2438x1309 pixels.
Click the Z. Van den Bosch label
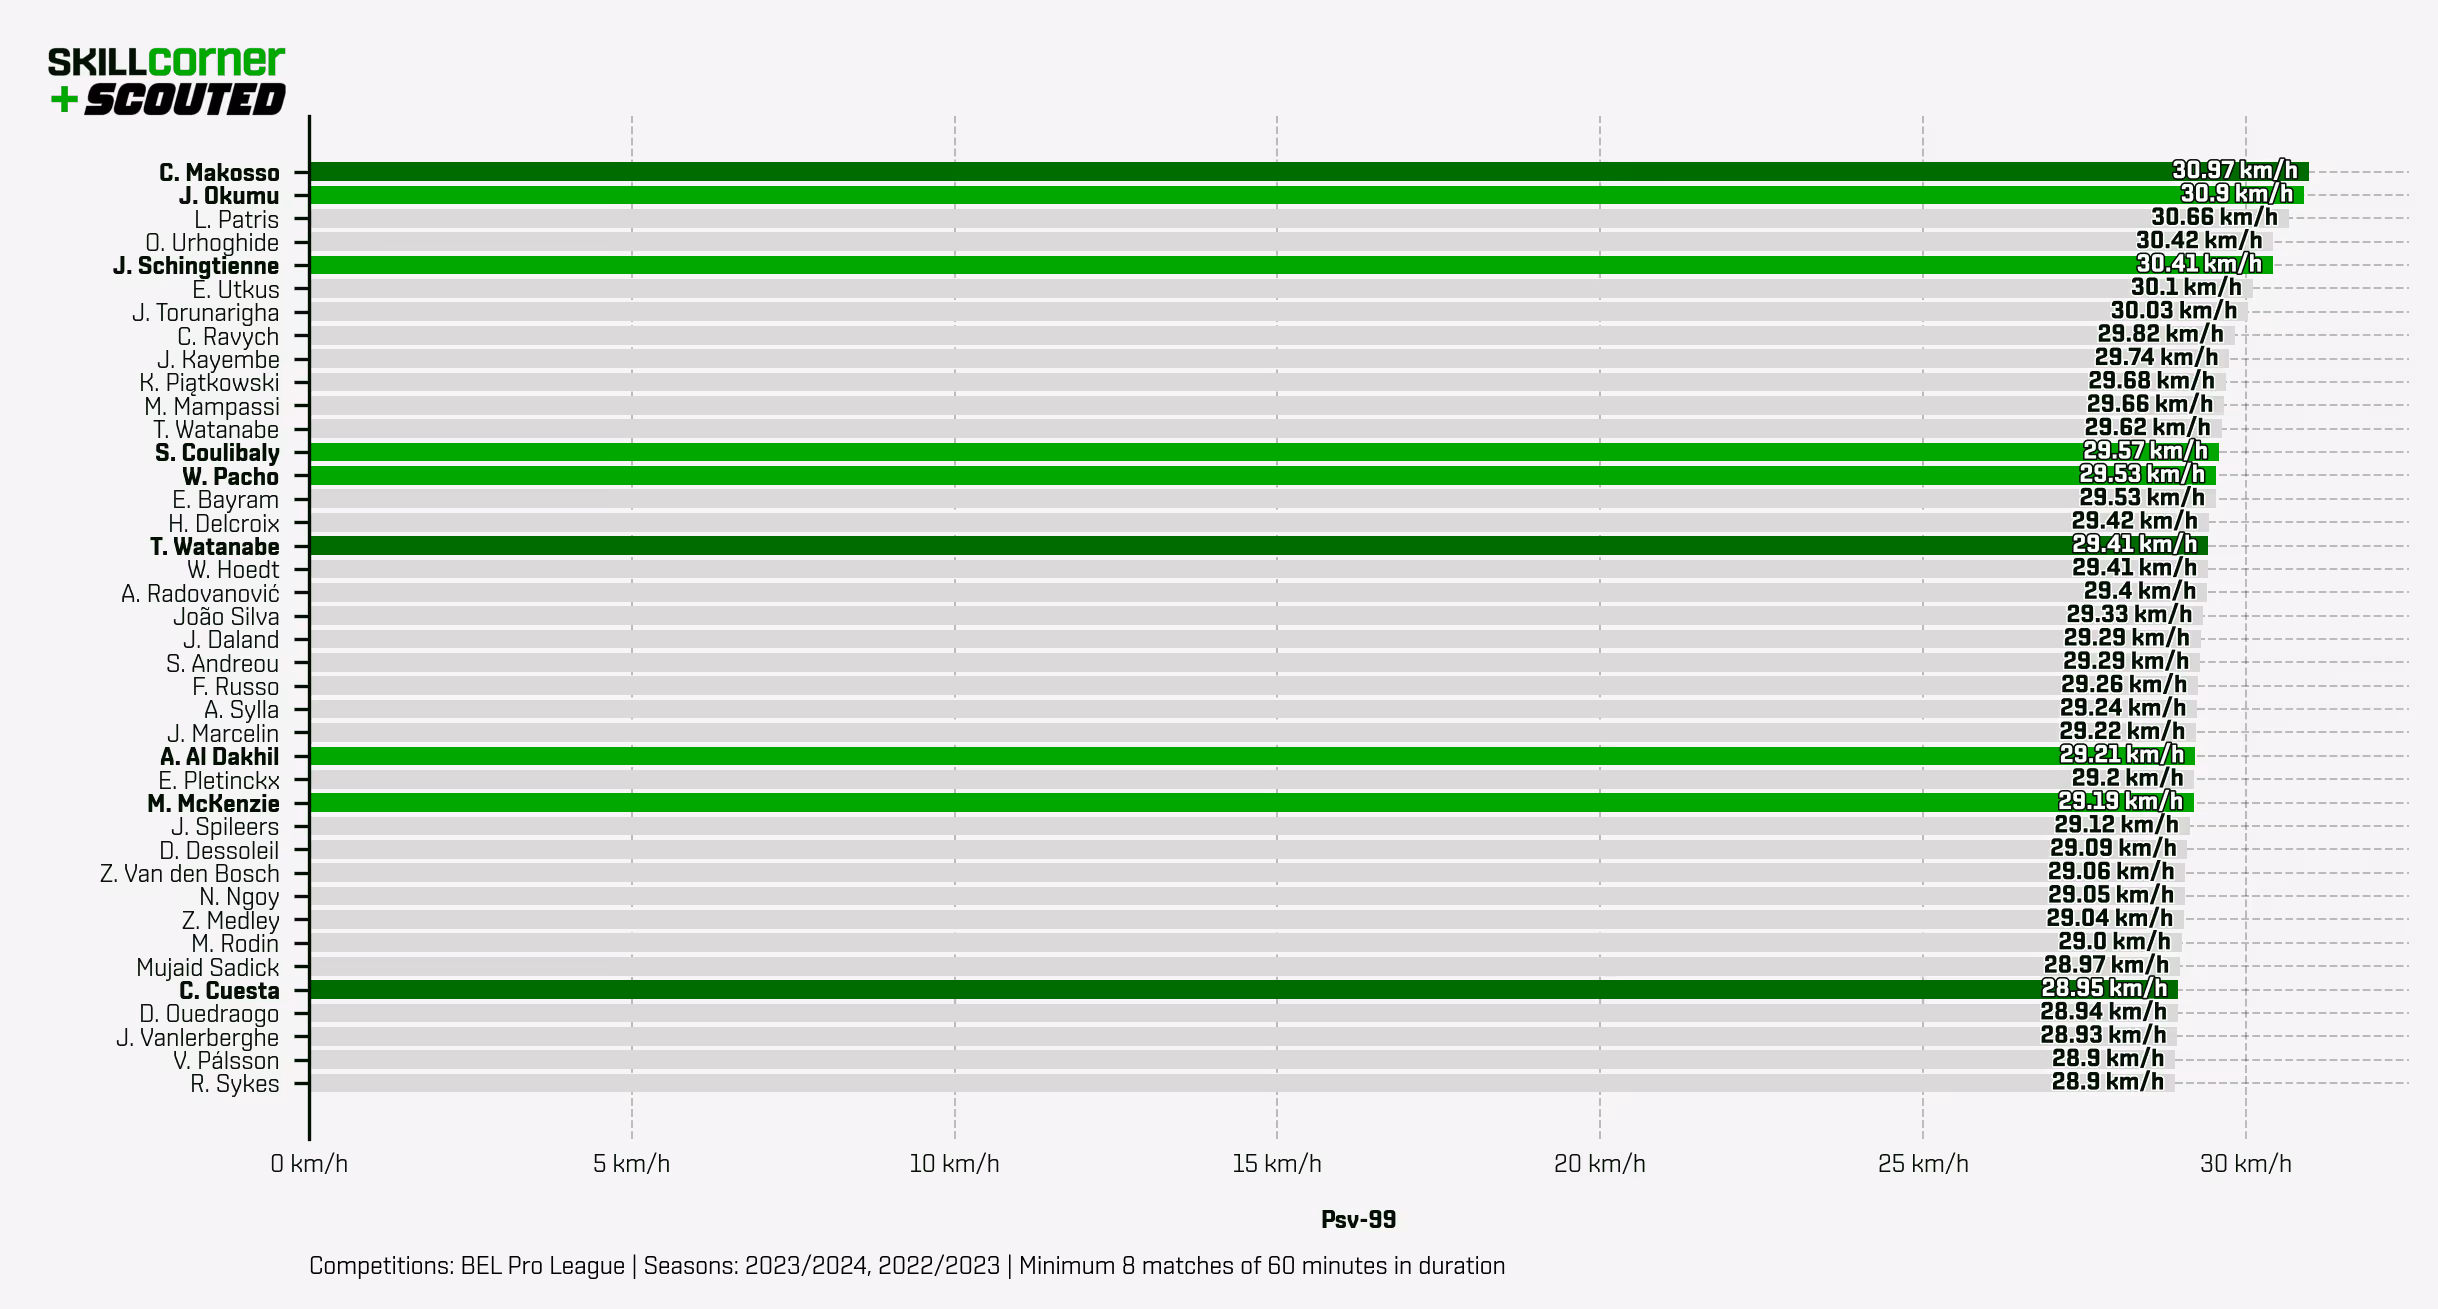(x=189, y=874)
